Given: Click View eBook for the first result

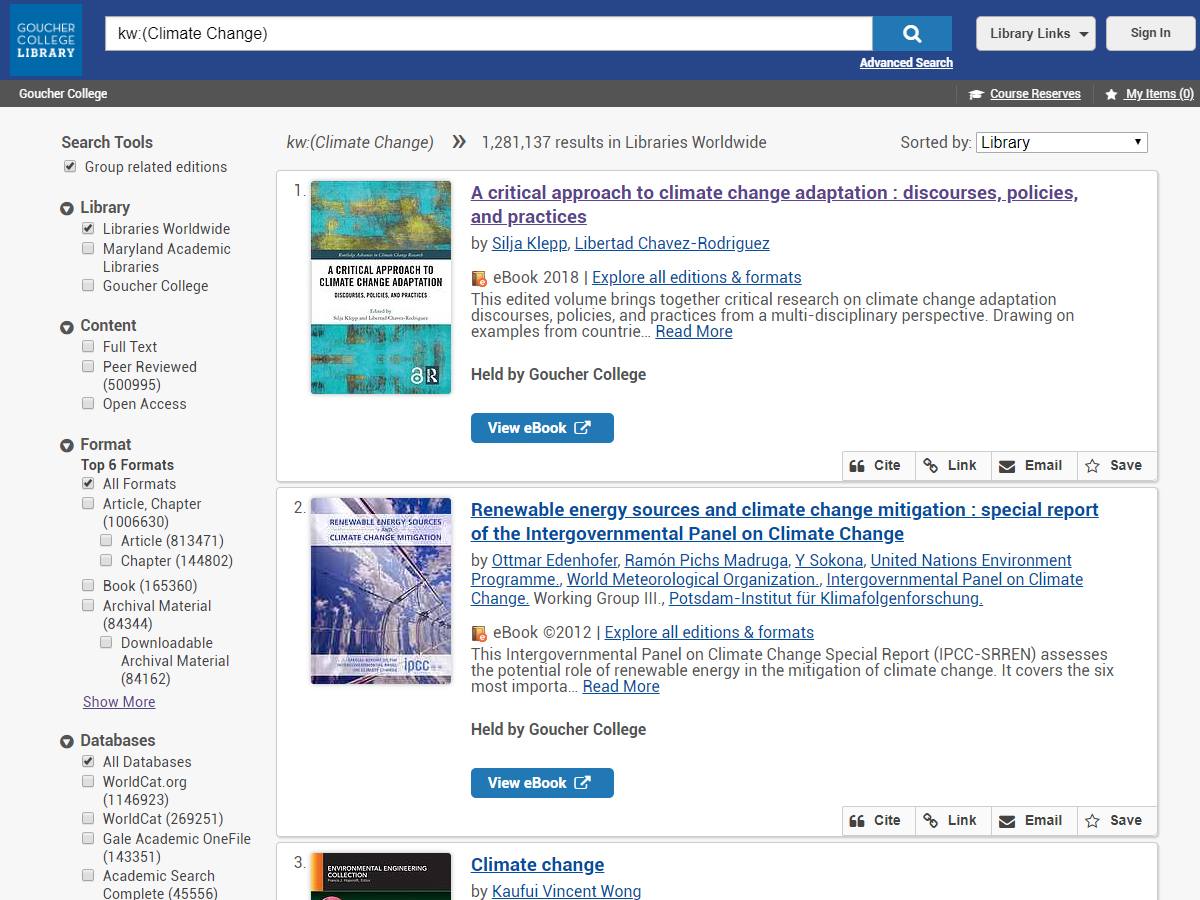Looking at the screenshot, I should coord(542,428).
